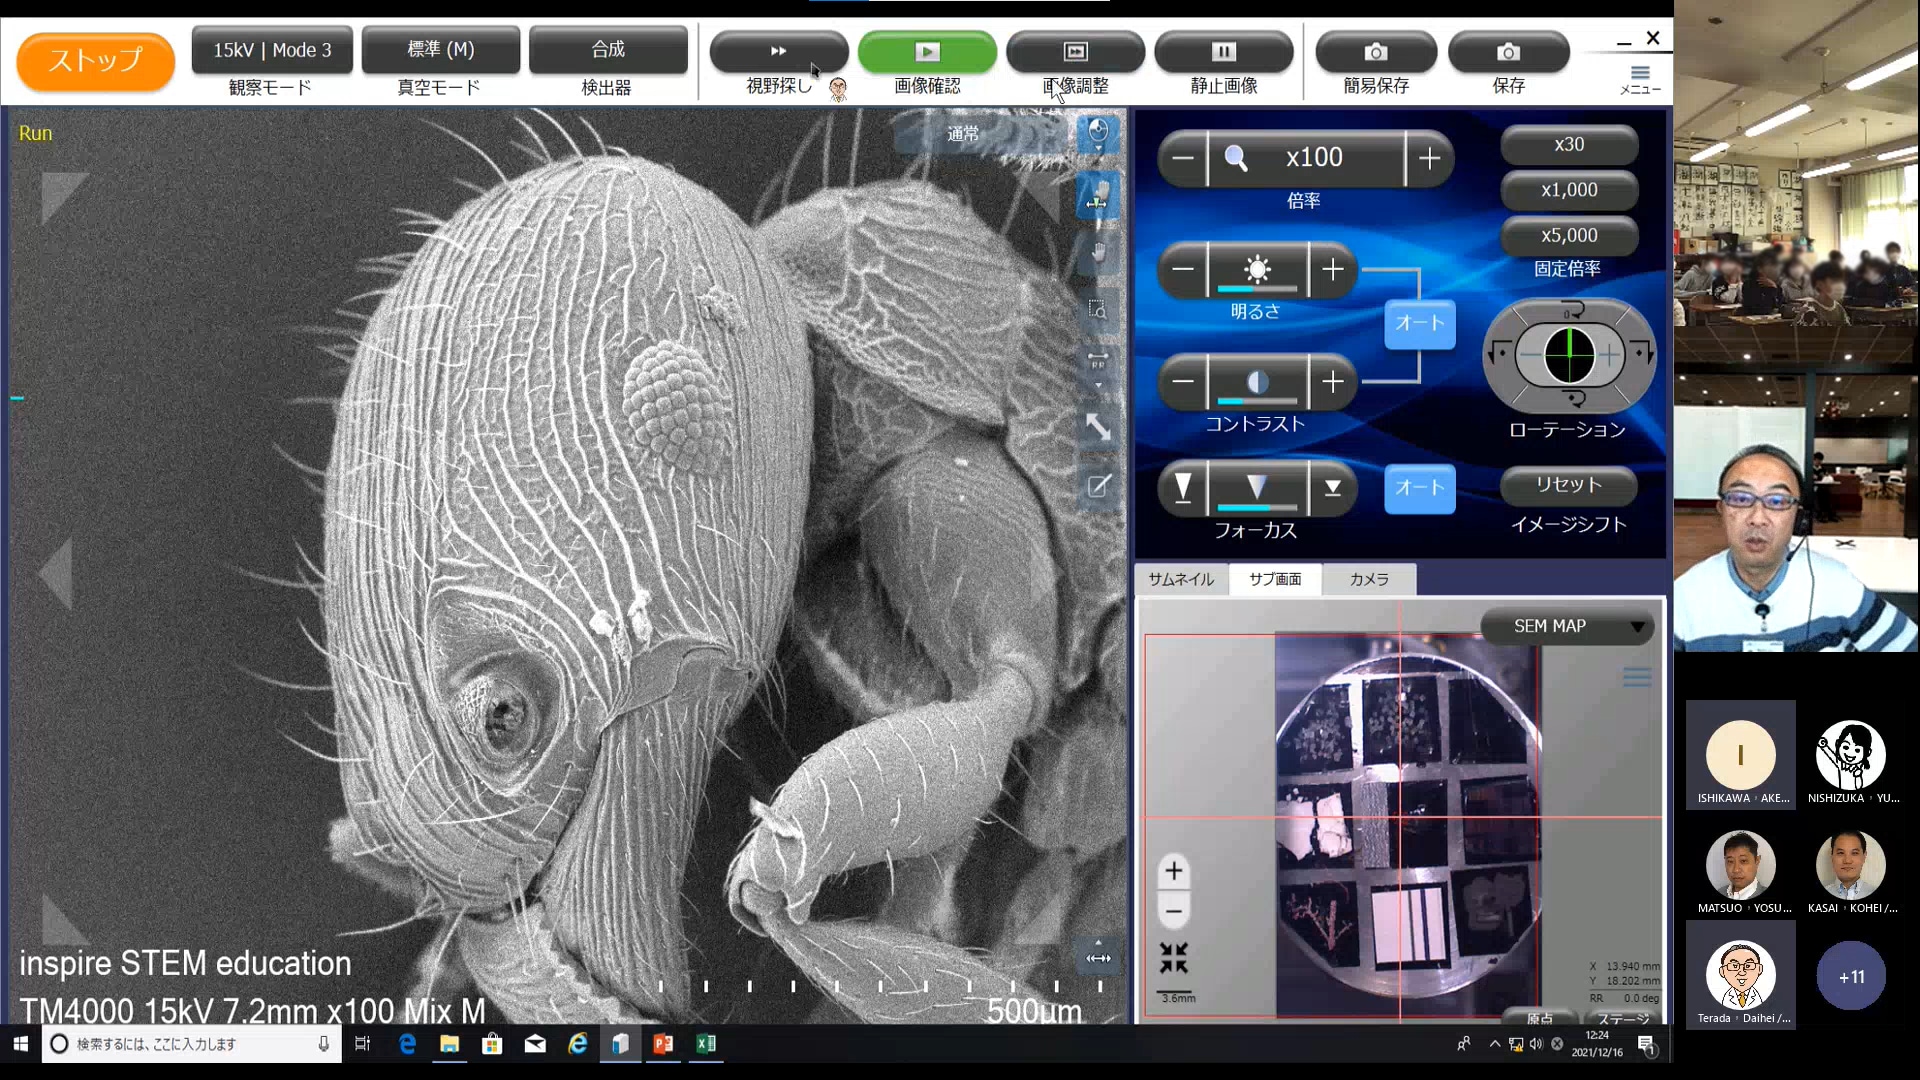This screenshot has height=1080, width=1920.
Task: Open the scan mode disc icon dropdown
Action: 1098,135
